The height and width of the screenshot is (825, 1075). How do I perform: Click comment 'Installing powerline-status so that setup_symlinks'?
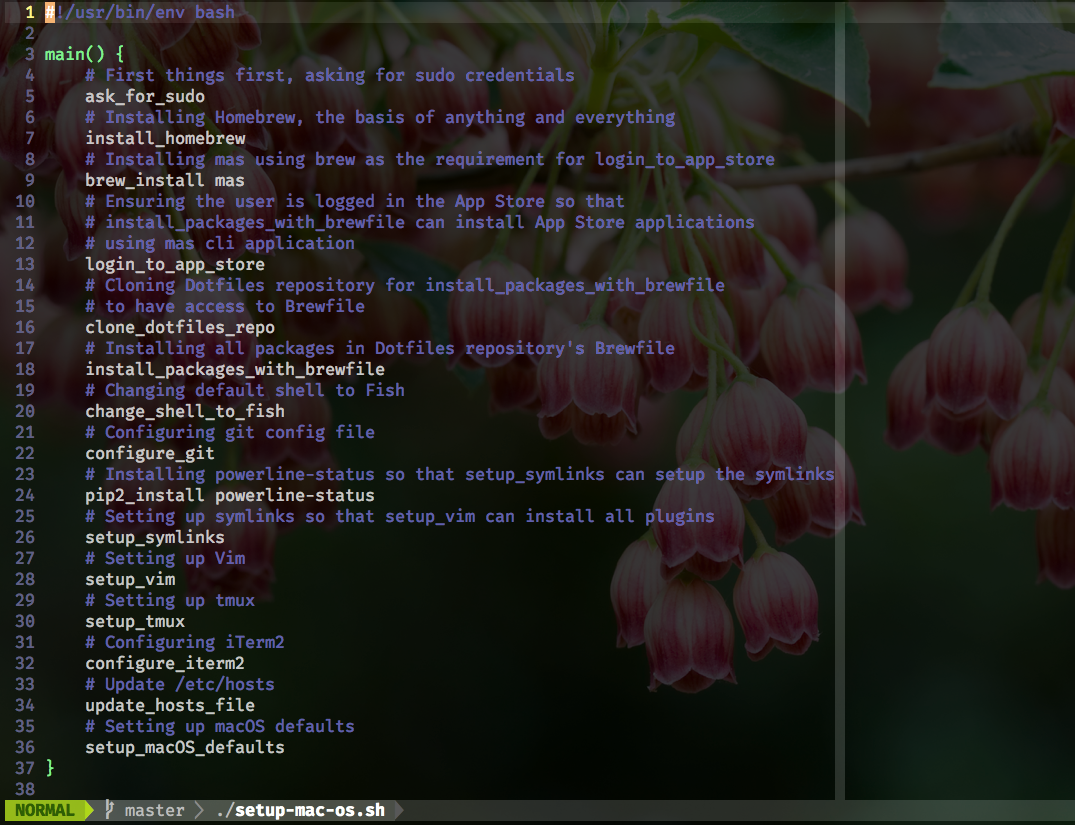point(459,475)
